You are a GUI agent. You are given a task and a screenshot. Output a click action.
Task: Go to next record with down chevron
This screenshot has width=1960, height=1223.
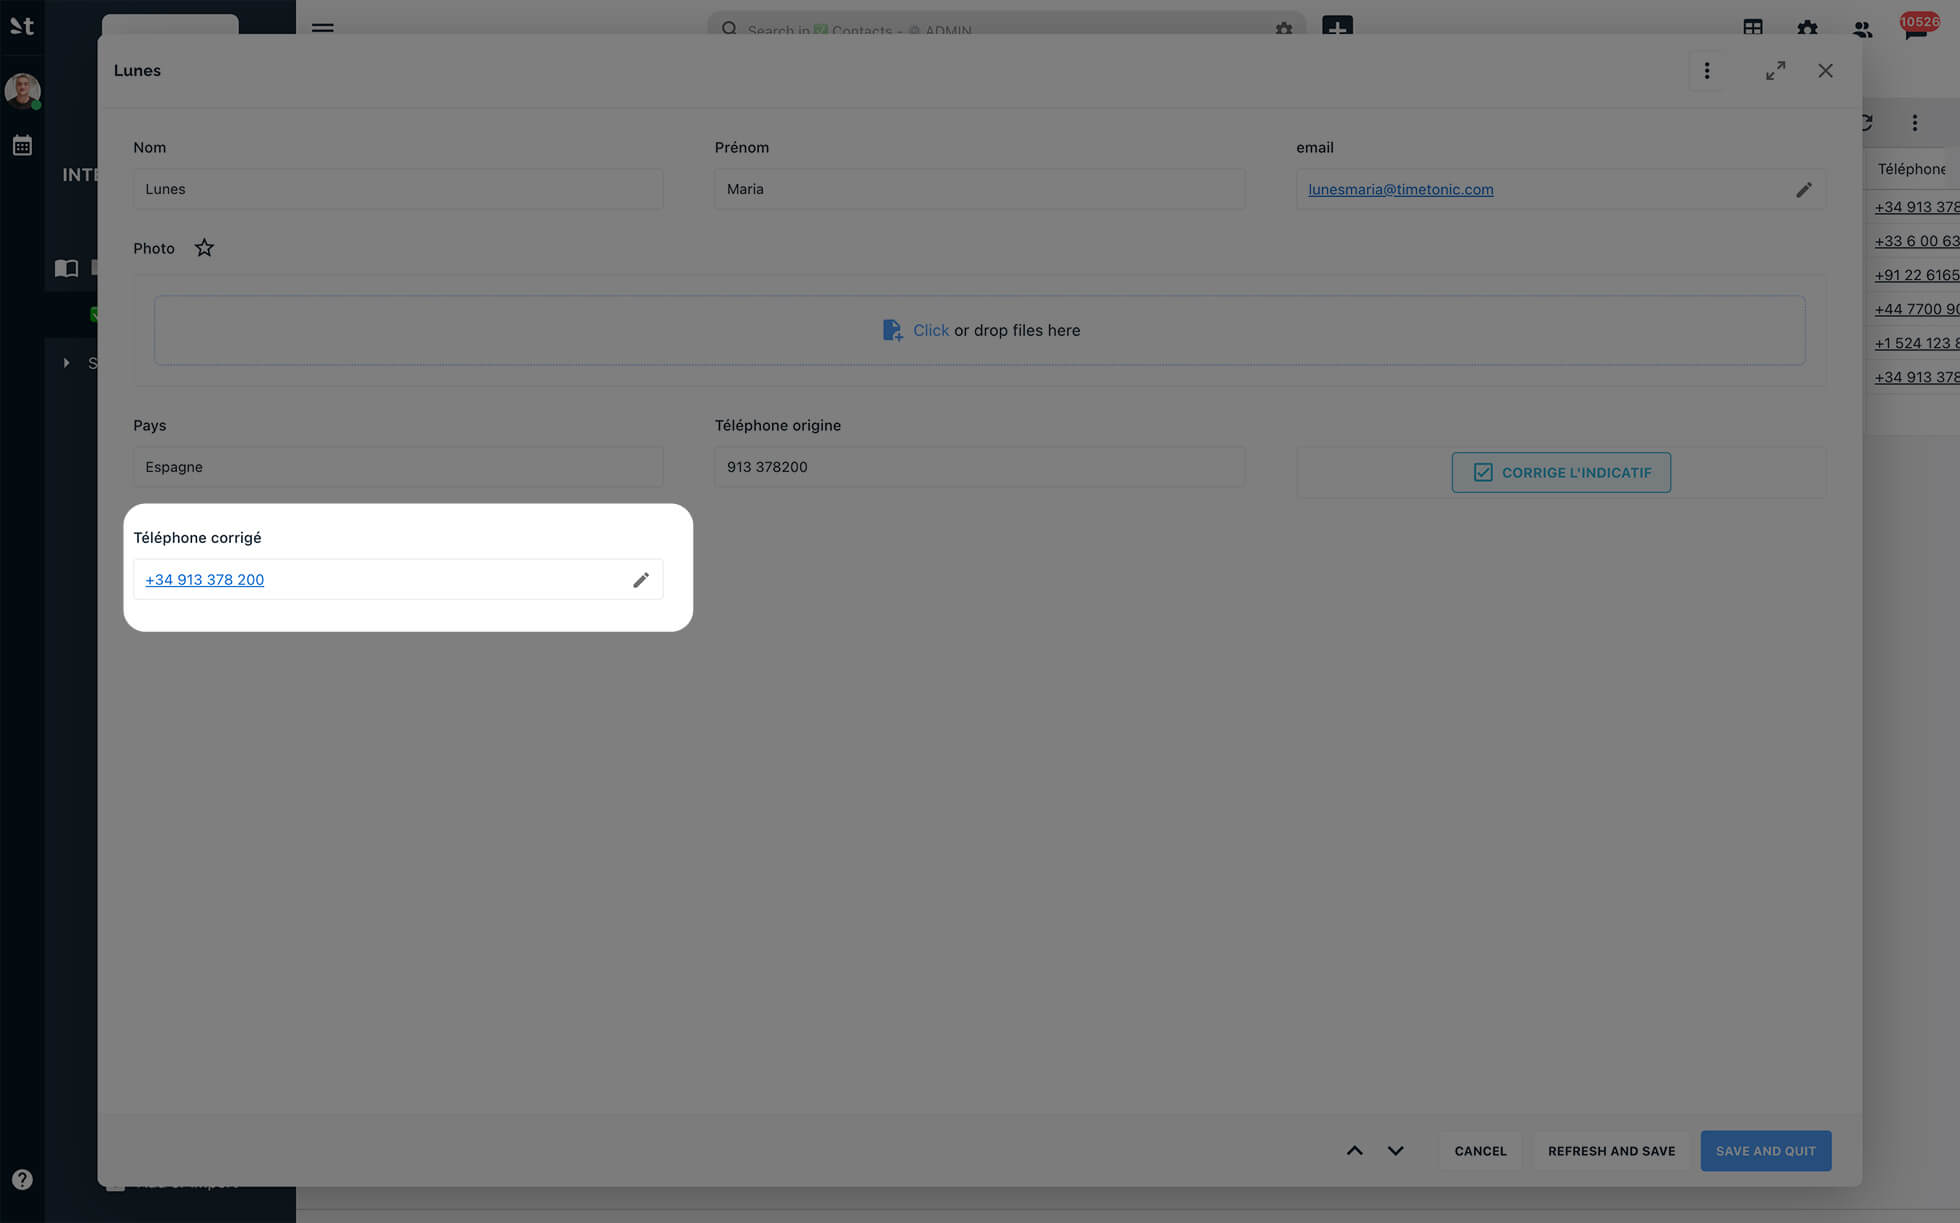1395,1151
